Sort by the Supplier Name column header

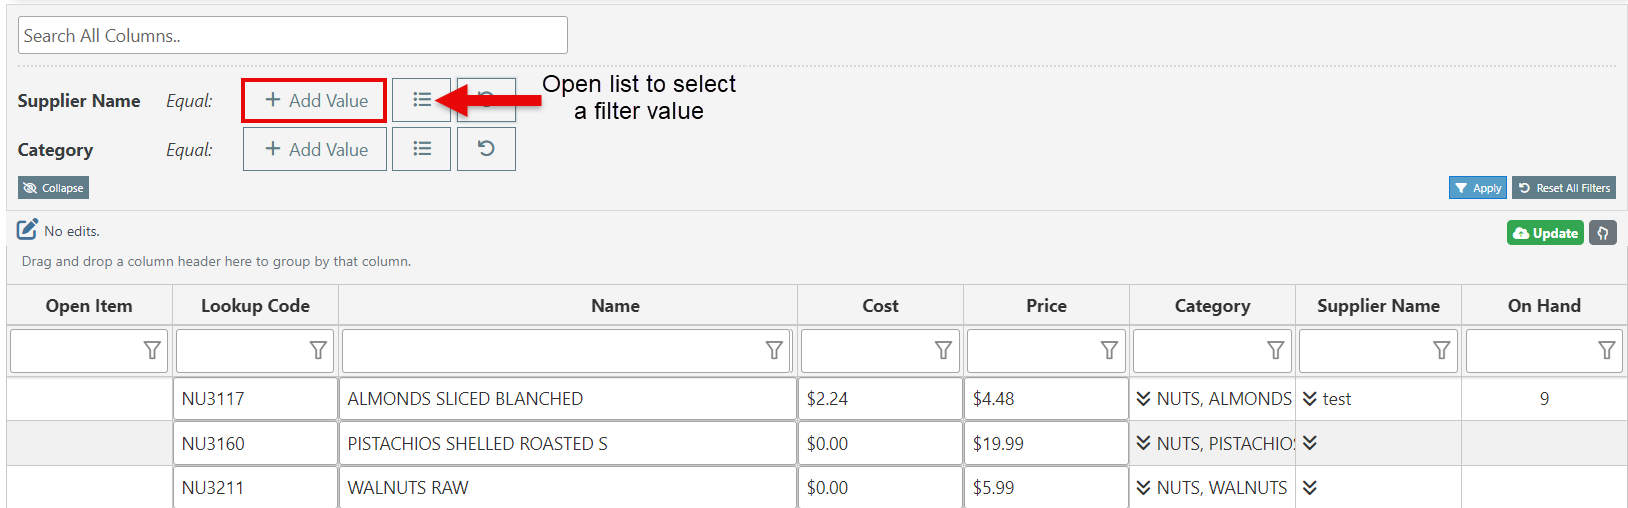coord(1378,306)
